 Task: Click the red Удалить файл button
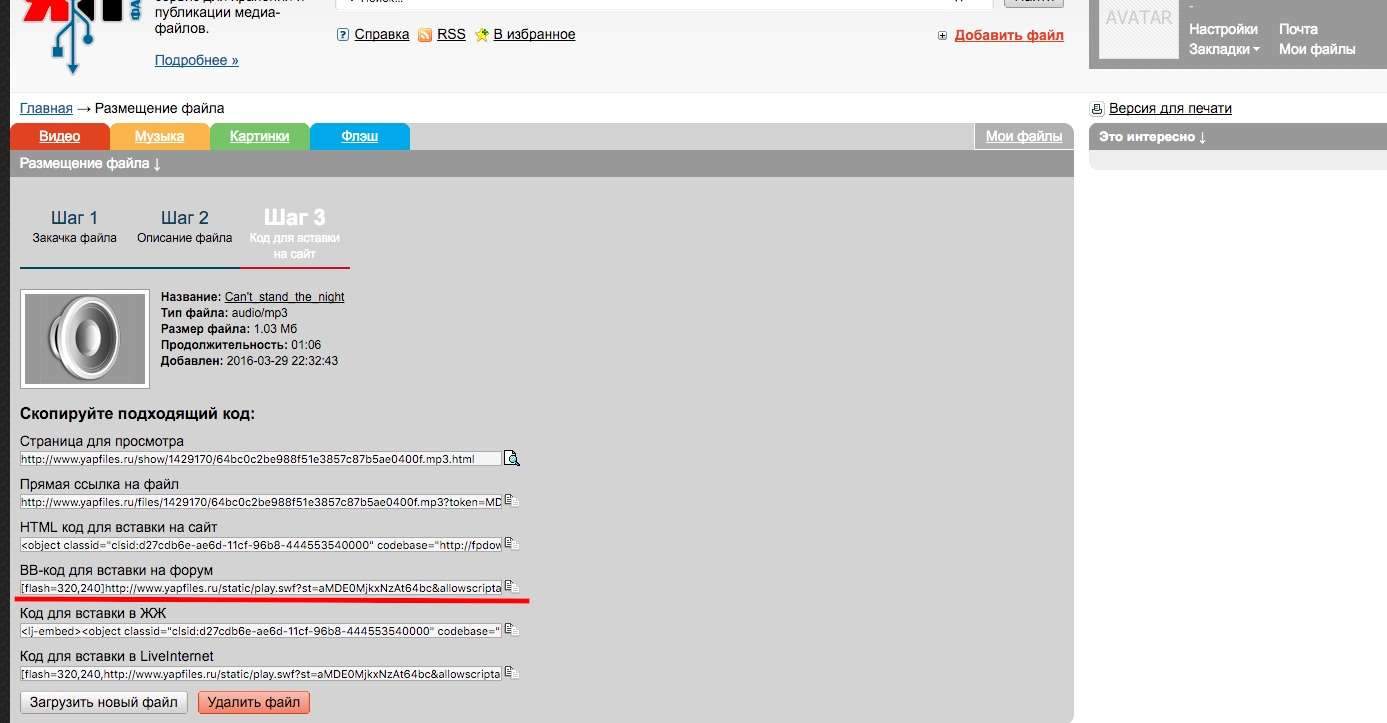[x=255, y=702]
